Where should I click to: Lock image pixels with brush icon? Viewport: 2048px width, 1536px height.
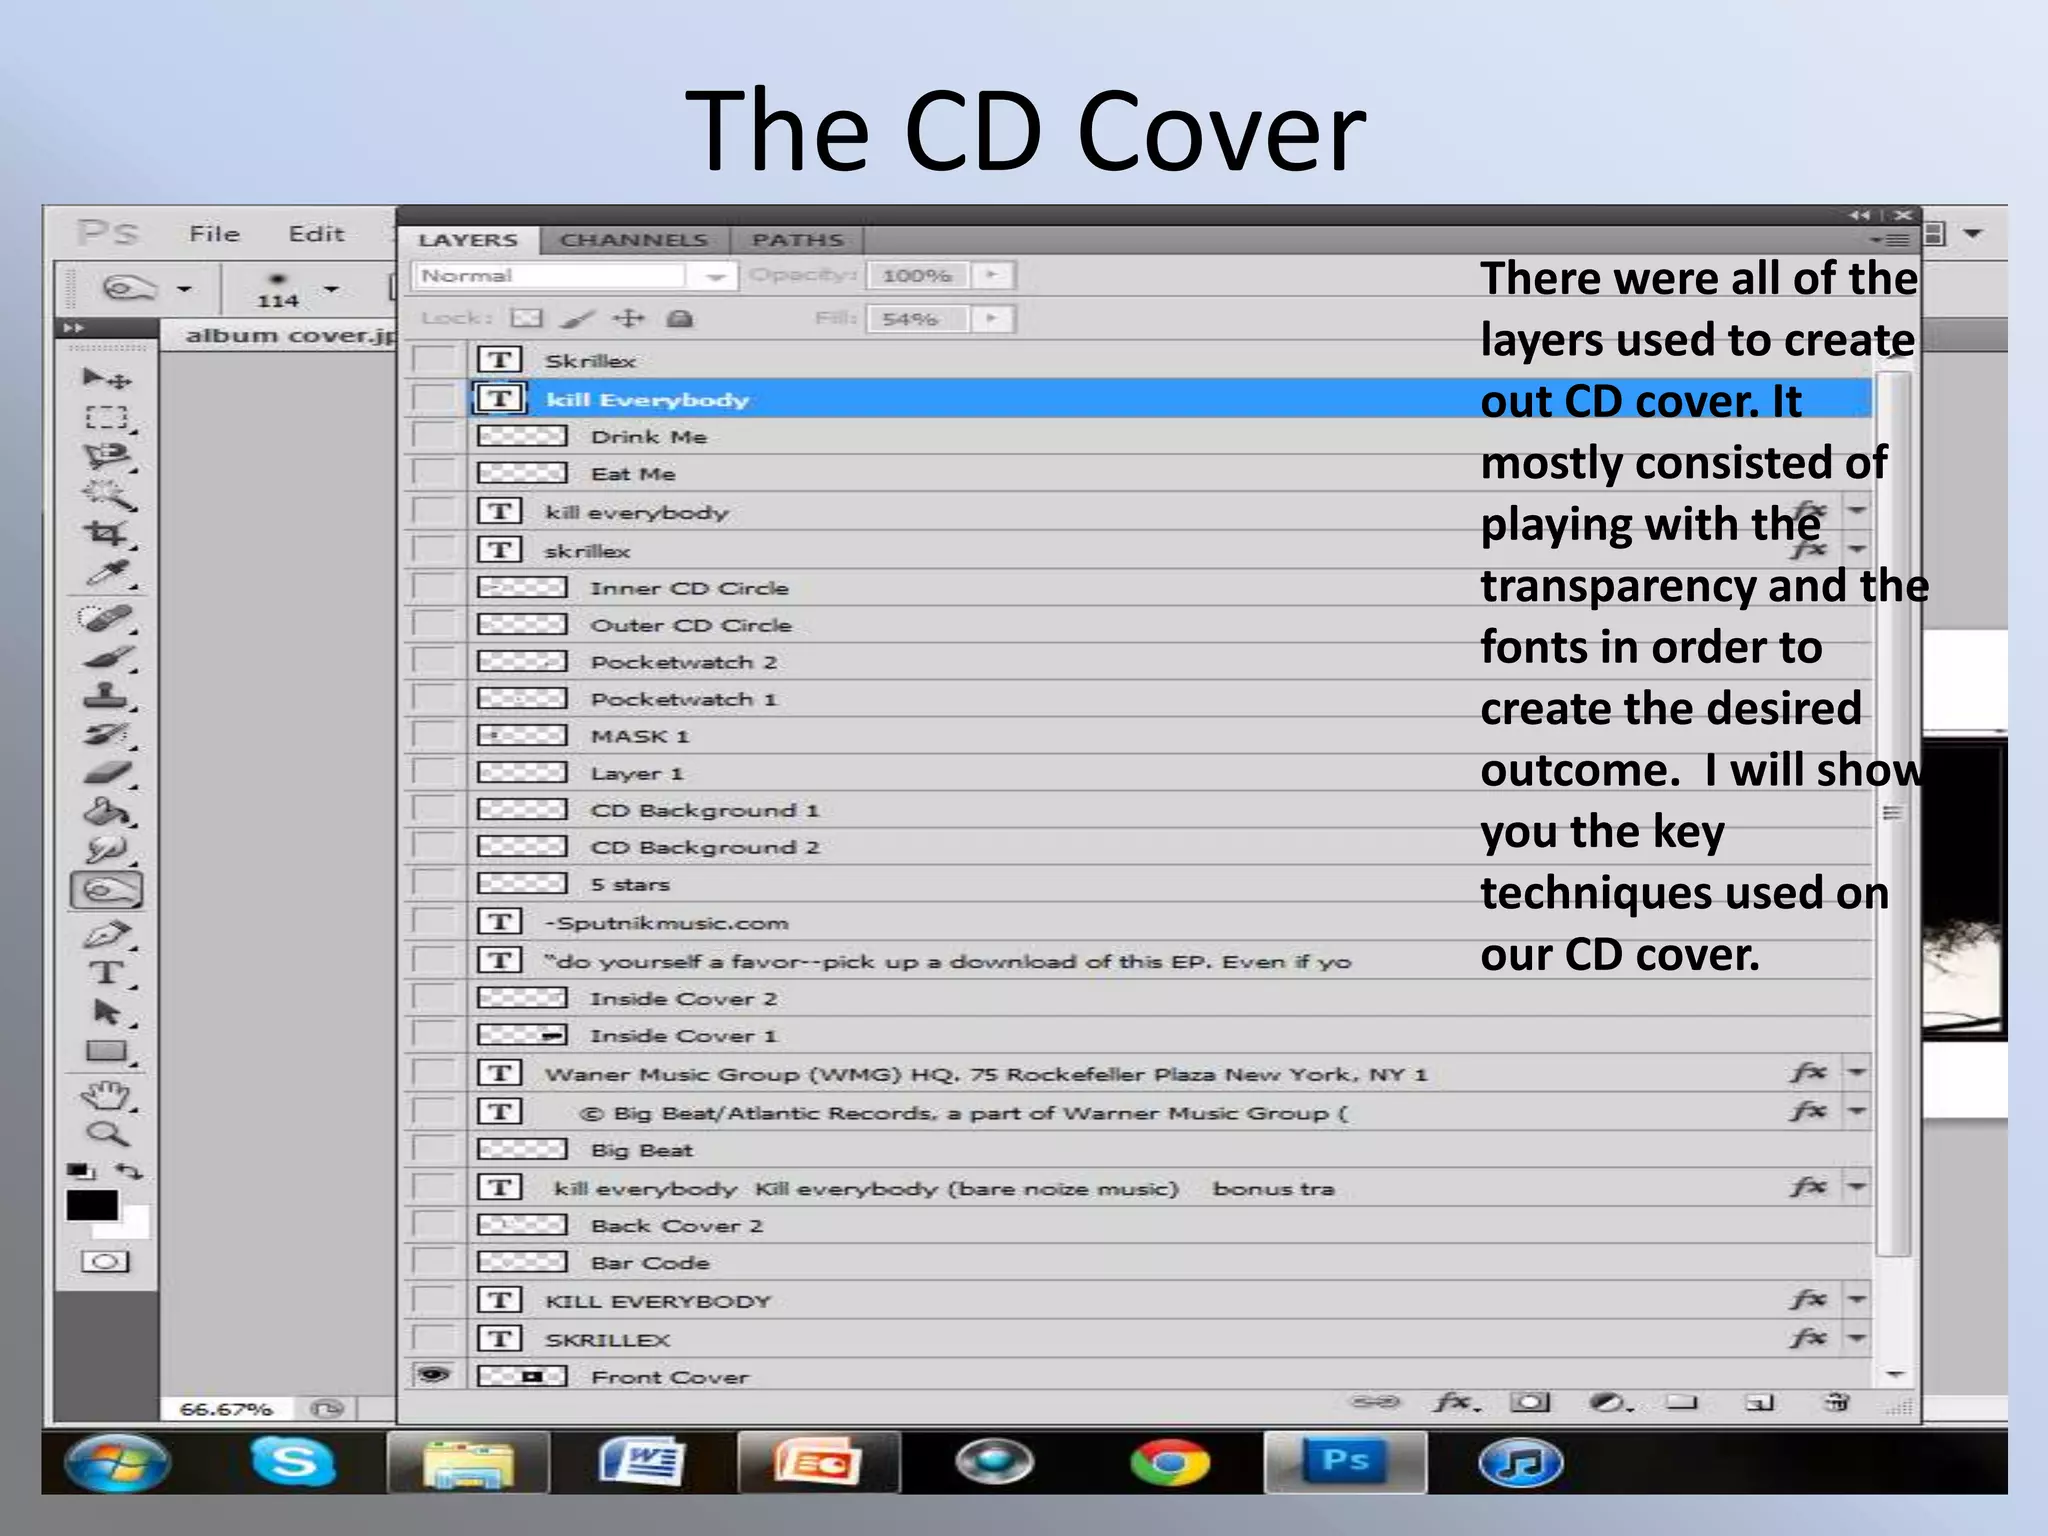point(577,318)
